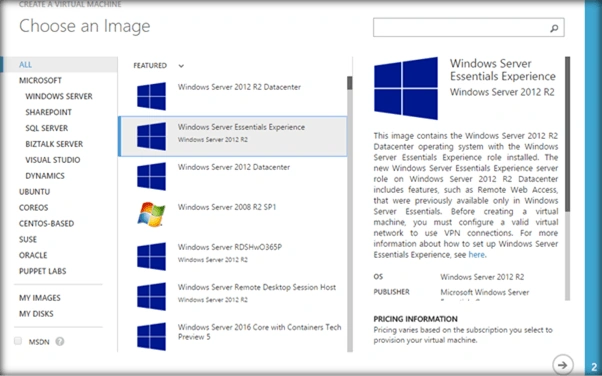Click the Windows Server Essentials Experience logo icon
The width and height of the screenshot is (602, 376).
pos(152,136)
